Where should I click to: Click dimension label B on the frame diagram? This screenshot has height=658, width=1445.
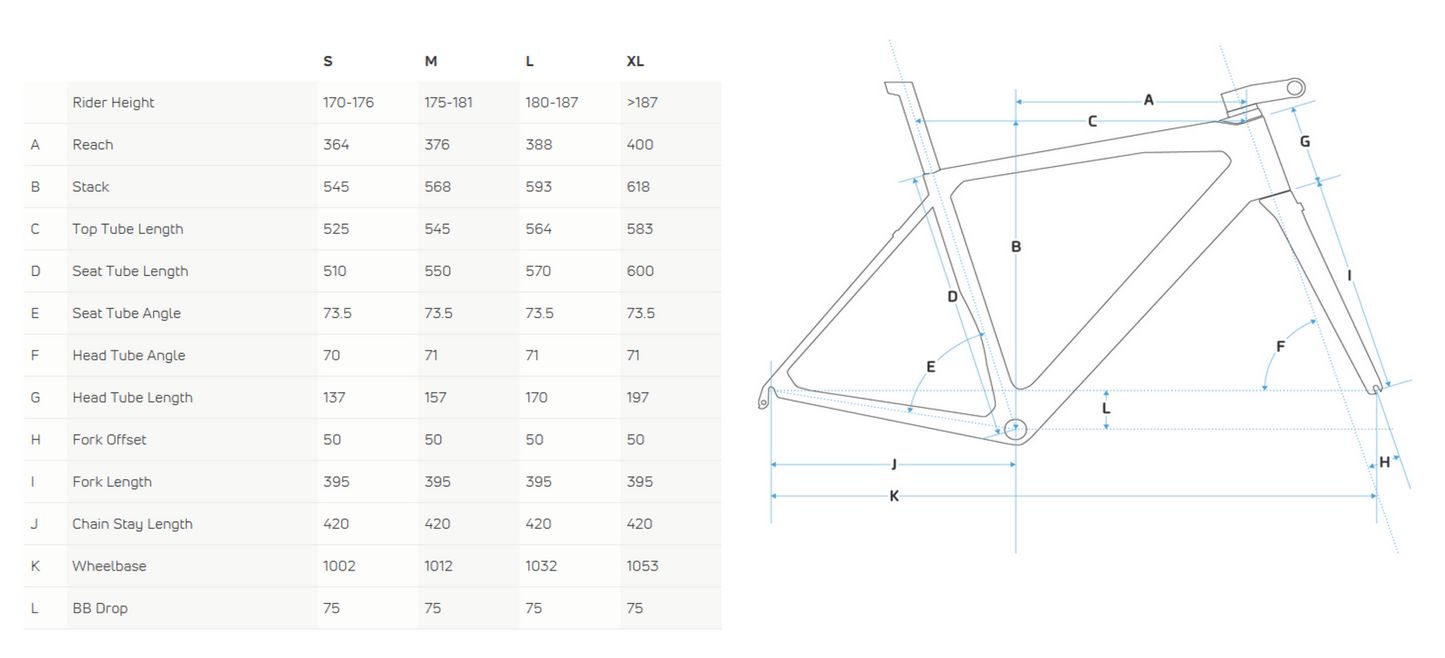(x=1016, y=246)
